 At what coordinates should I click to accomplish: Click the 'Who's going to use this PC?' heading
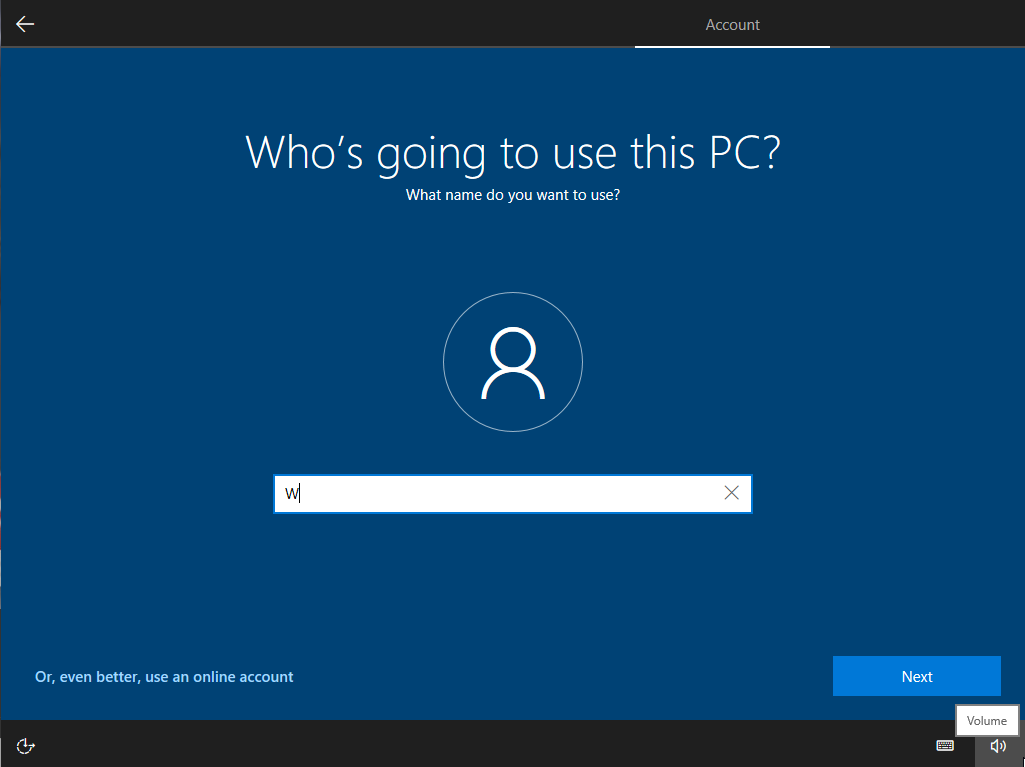pos(512,154)
